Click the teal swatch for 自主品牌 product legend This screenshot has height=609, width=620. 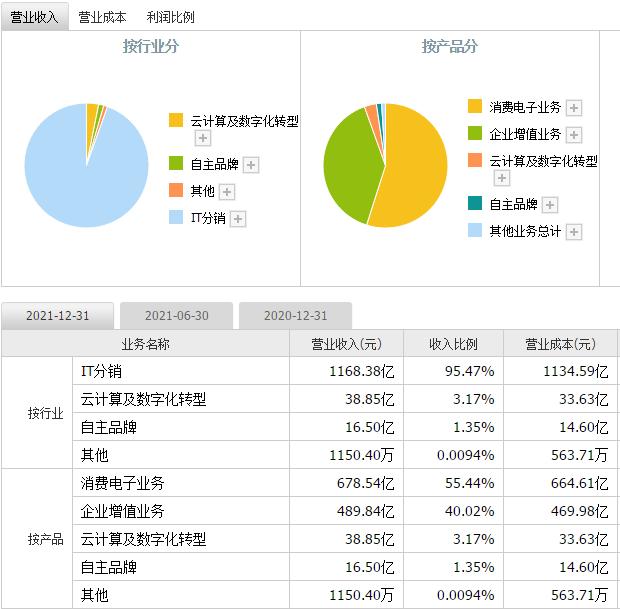[x=475, y=203]
